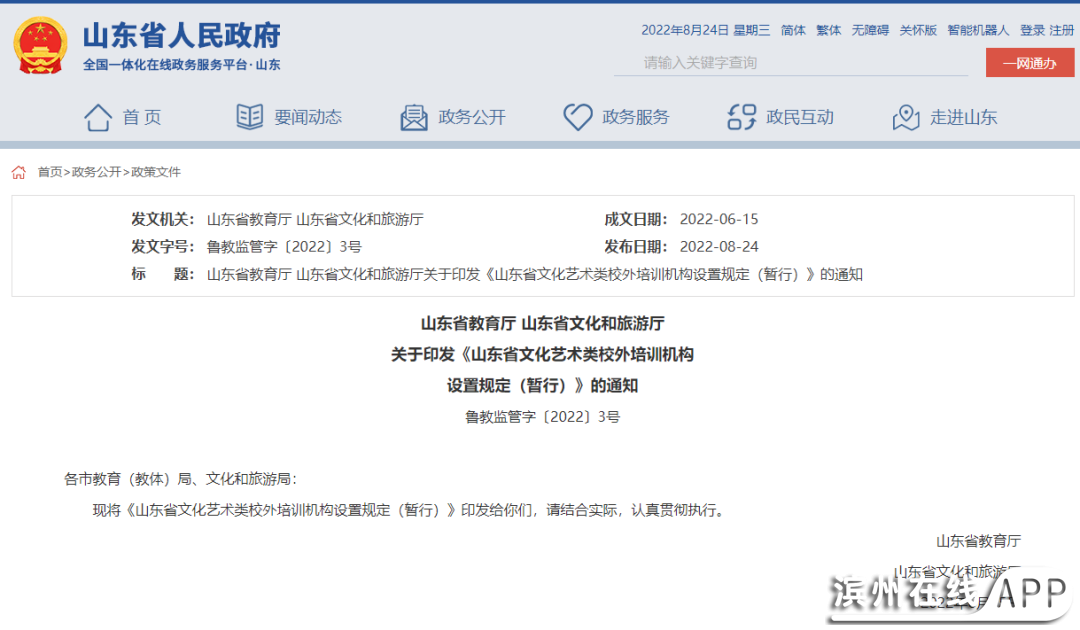Click the 要闻动态 news book icon
Screen dimensions: 1080x630
click(x=250, y=117)
